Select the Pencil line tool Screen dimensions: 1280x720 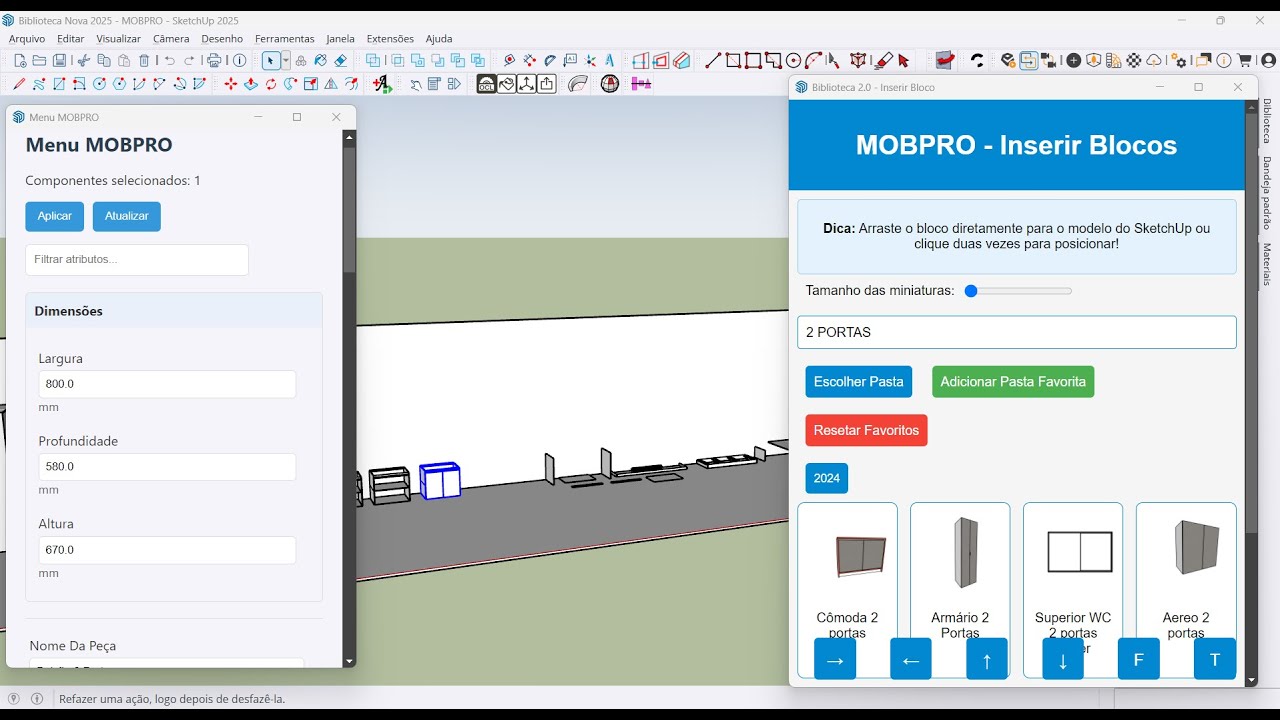tap(19, 84)
